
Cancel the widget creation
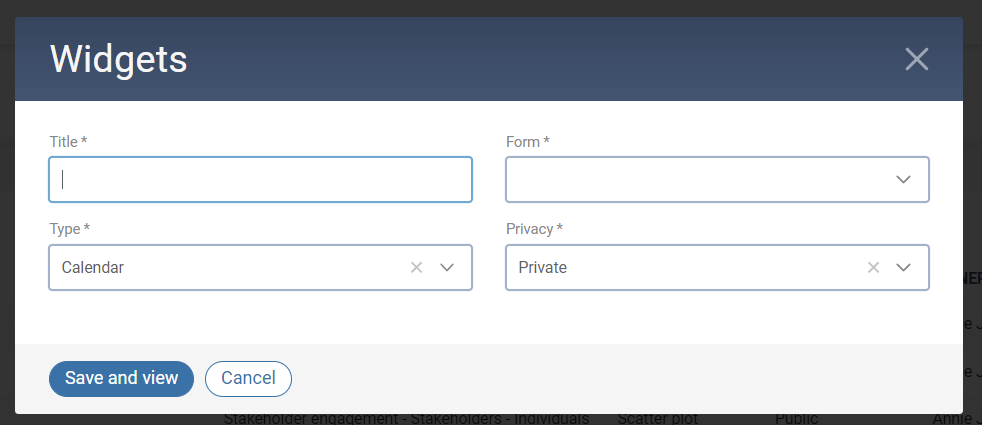248,378
